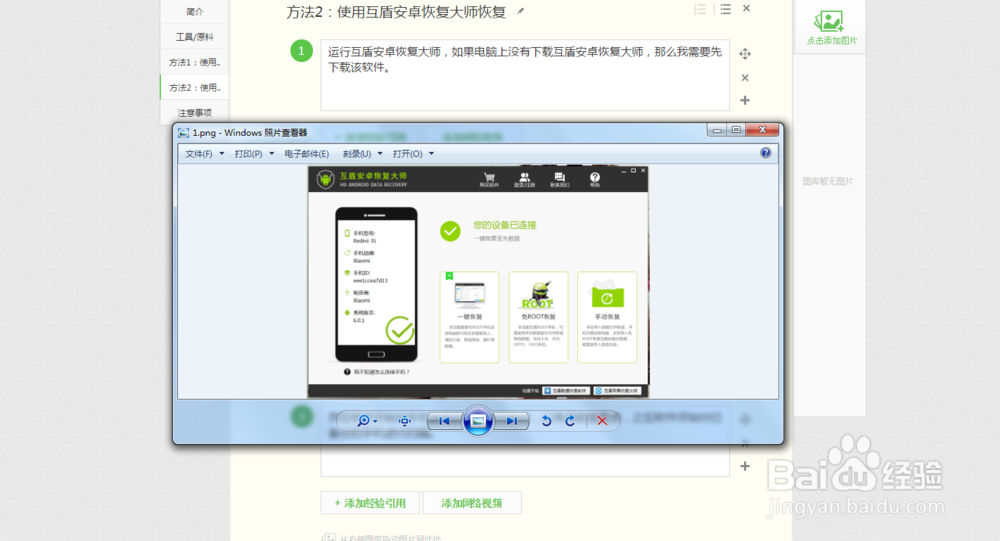Add a step with the plus below step 1
Image resolution: width=1000 pixels, height=541 pixels.
745,100
